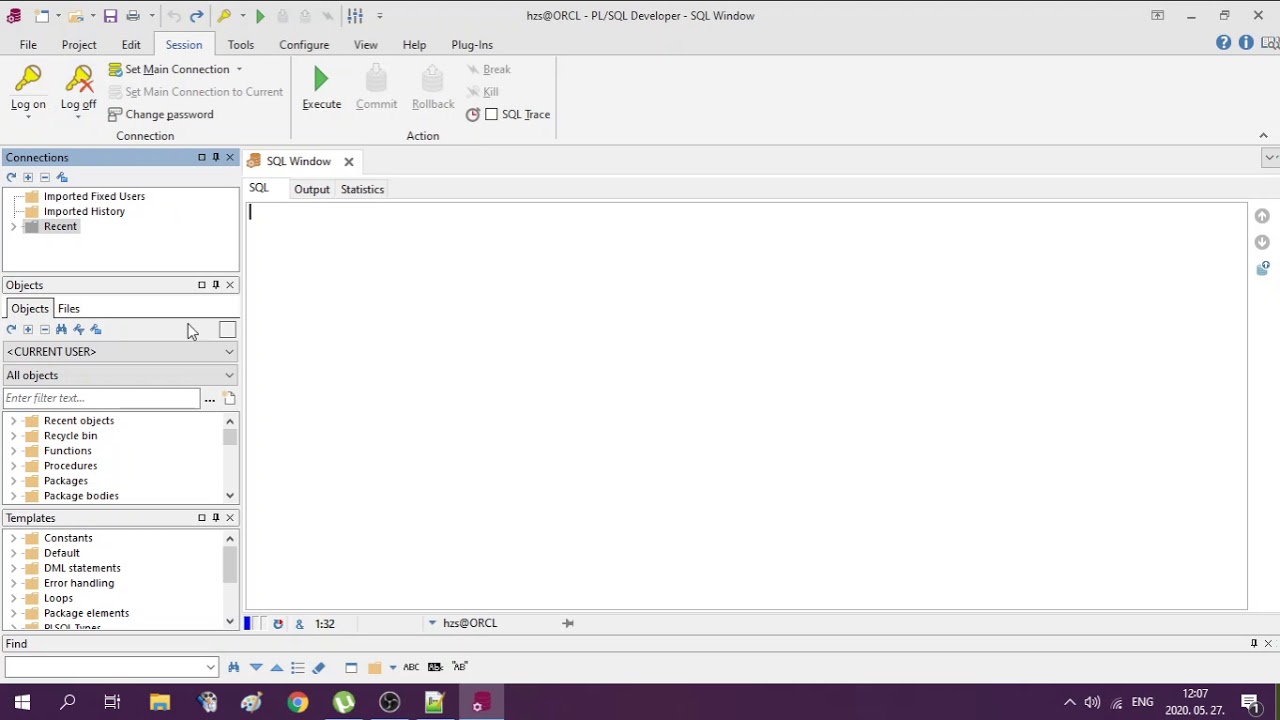Click the minus icon in Connections toolbar
The height and width of the screenshot is (720, 1280).
44,177
